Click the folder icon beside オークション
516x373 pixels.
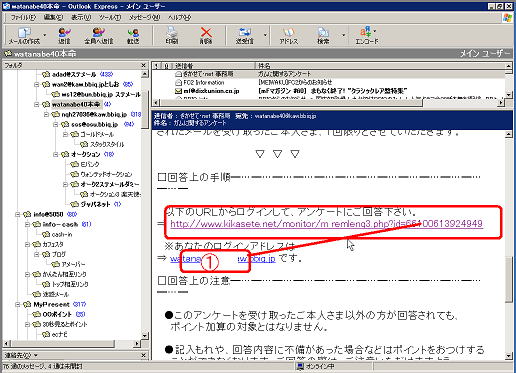(x=65, y=154)
